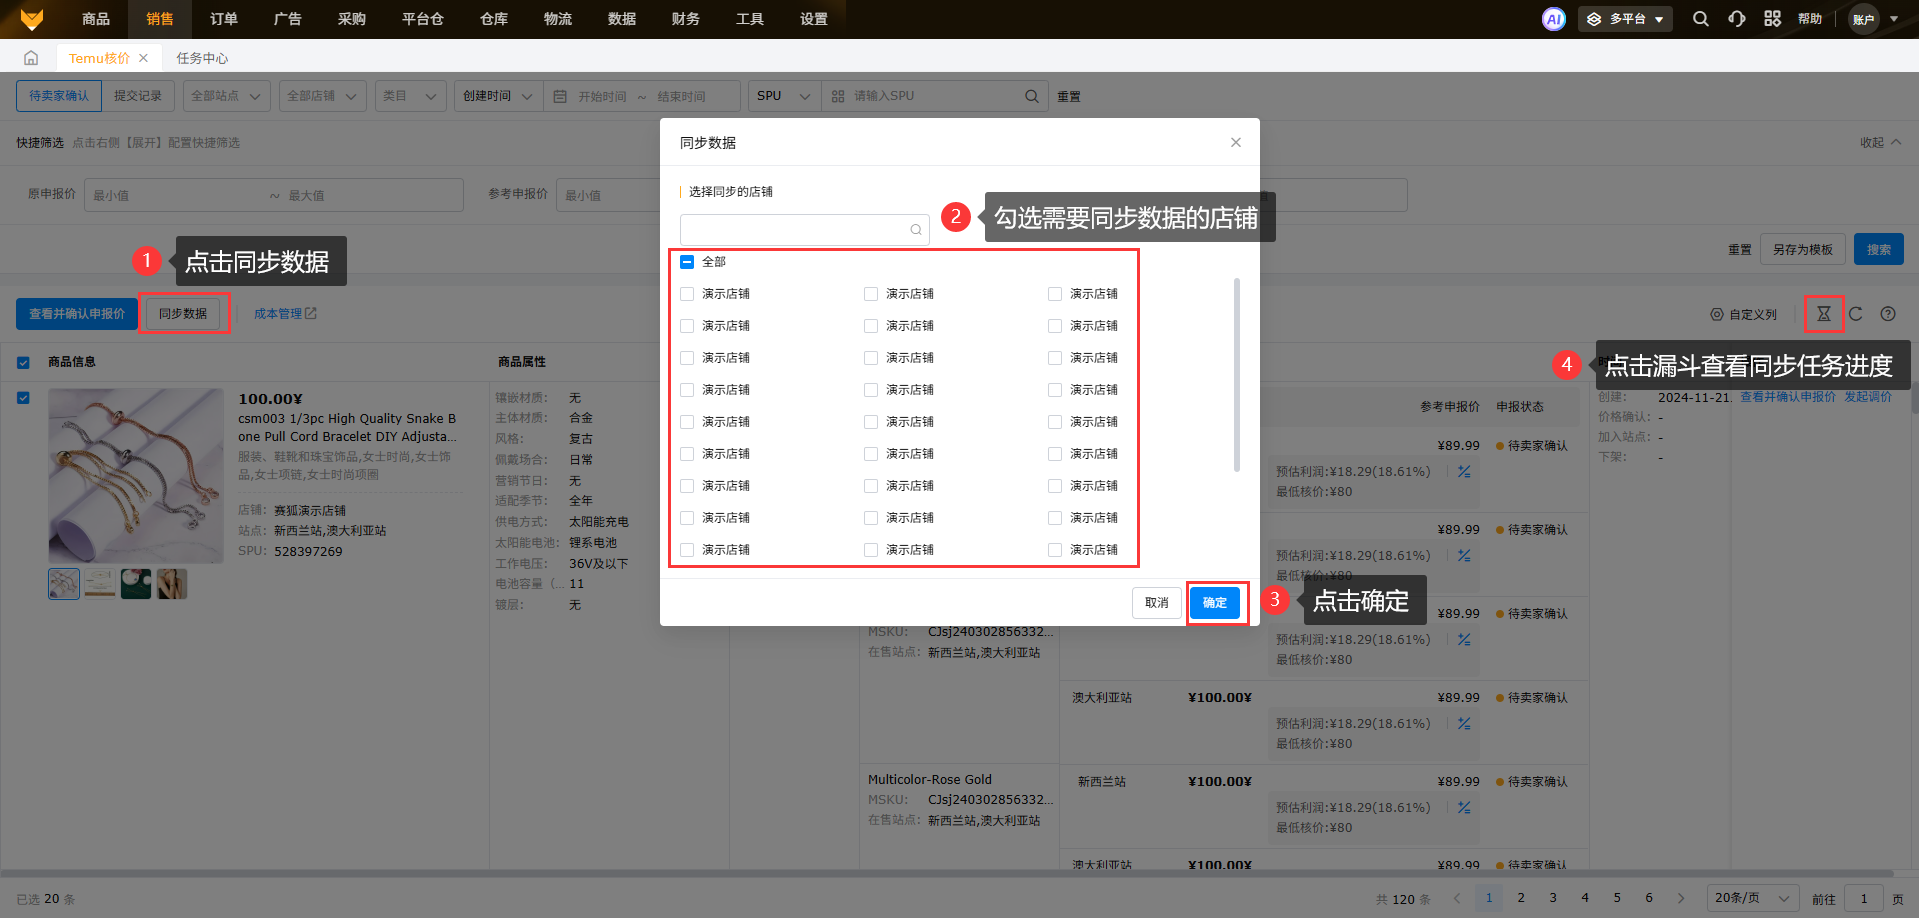Click the store list scrollbar in dialog

tap(1237, 375)
